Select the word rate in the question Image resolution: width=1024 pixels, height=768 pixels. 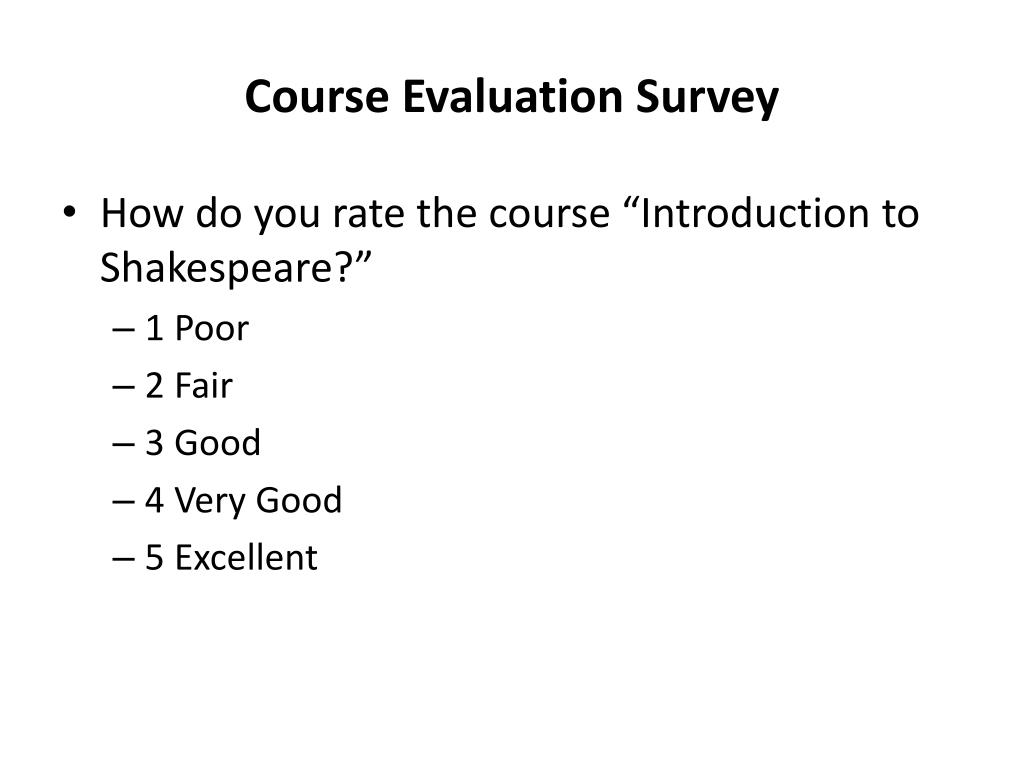pos(368,214)
